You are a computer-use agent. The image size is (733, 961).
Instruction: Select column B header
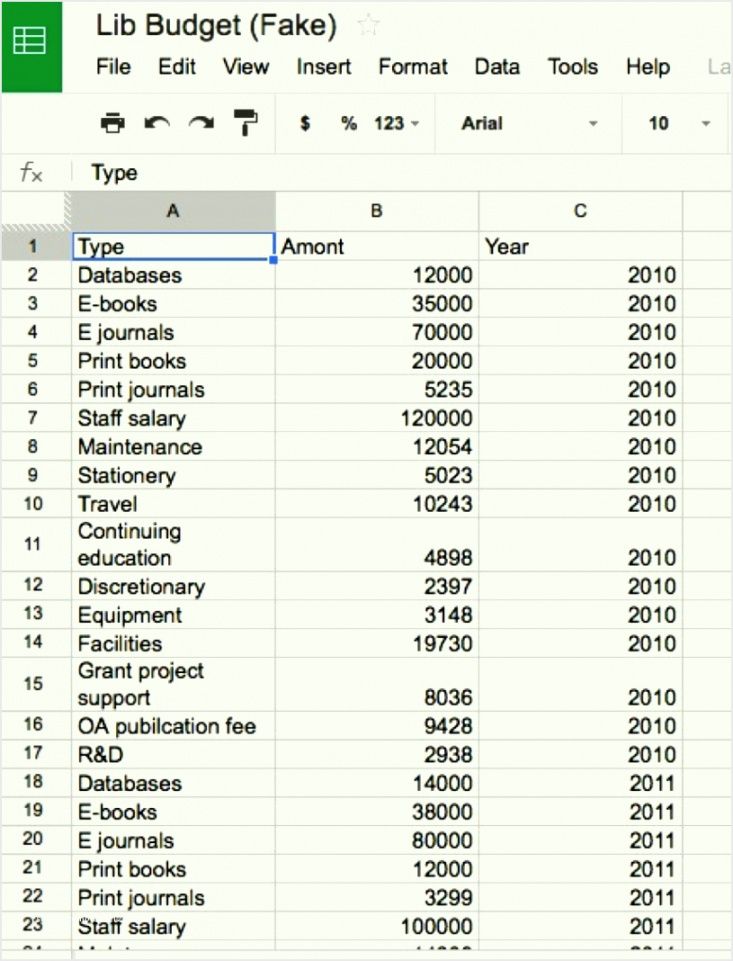point(377,211)
